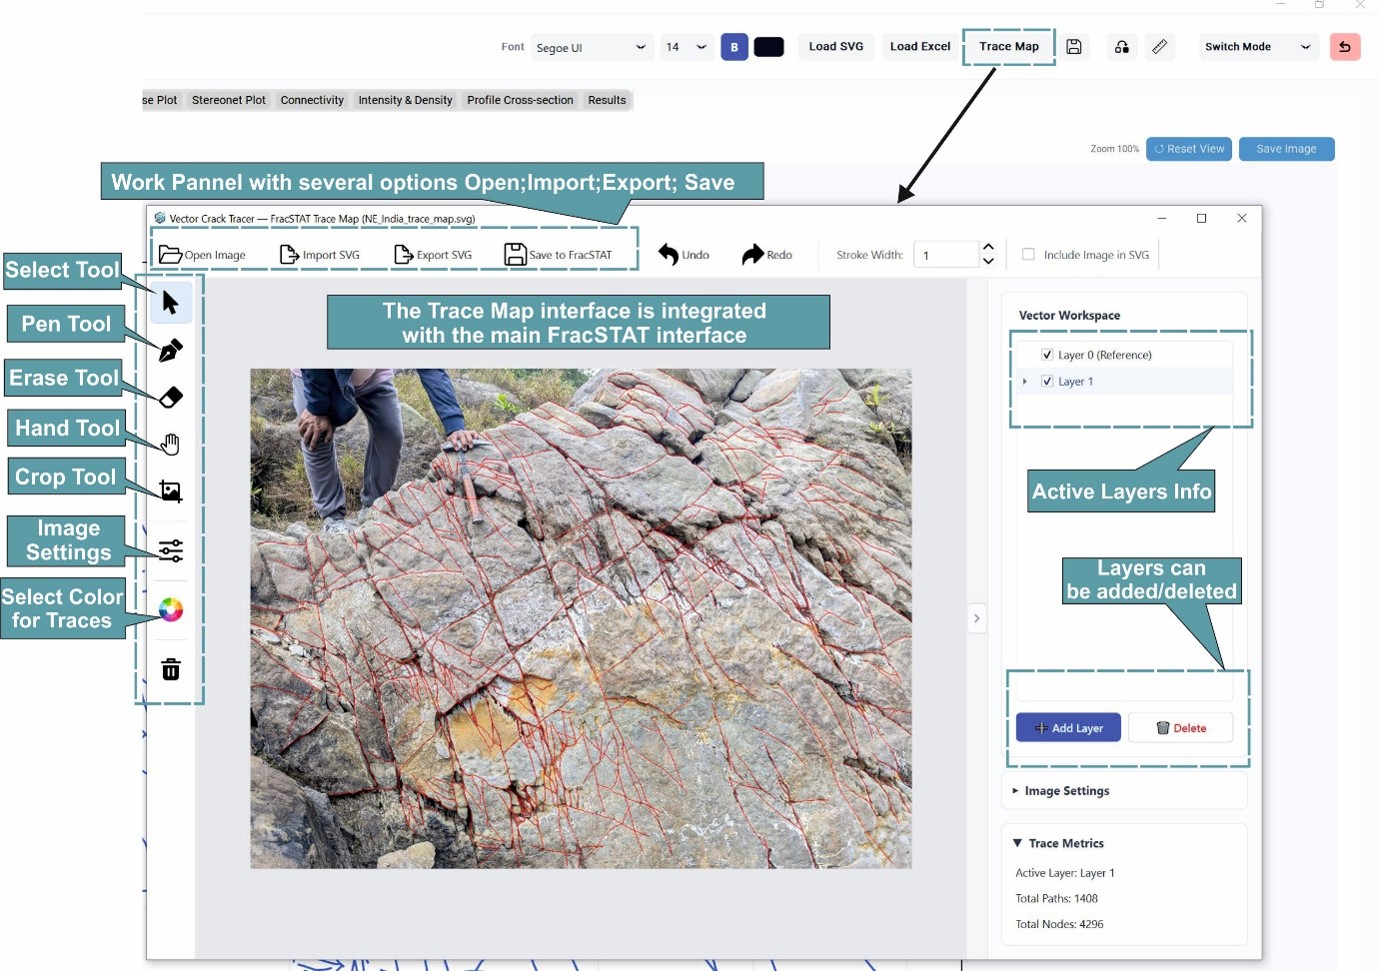This screenshot has width=1379, height=971.
Task: Enable Include Image in SVG checkbox
Action: (x=1028, y=254)
